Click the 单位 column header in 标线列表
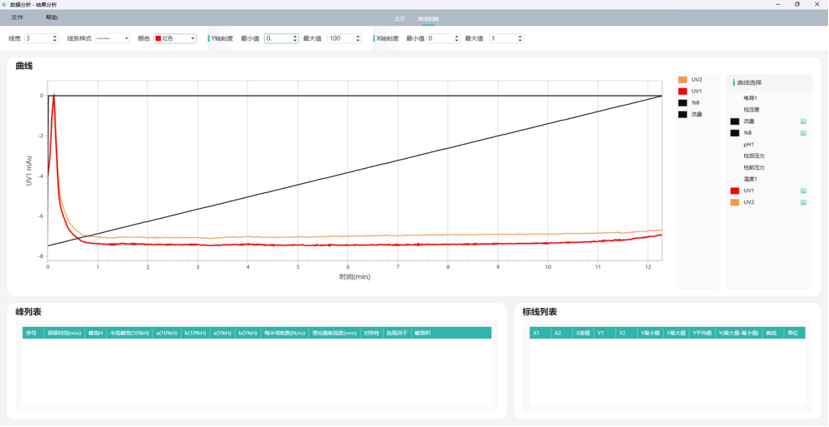829x427 pixels. pyautogui.click(x=795, y=333)
